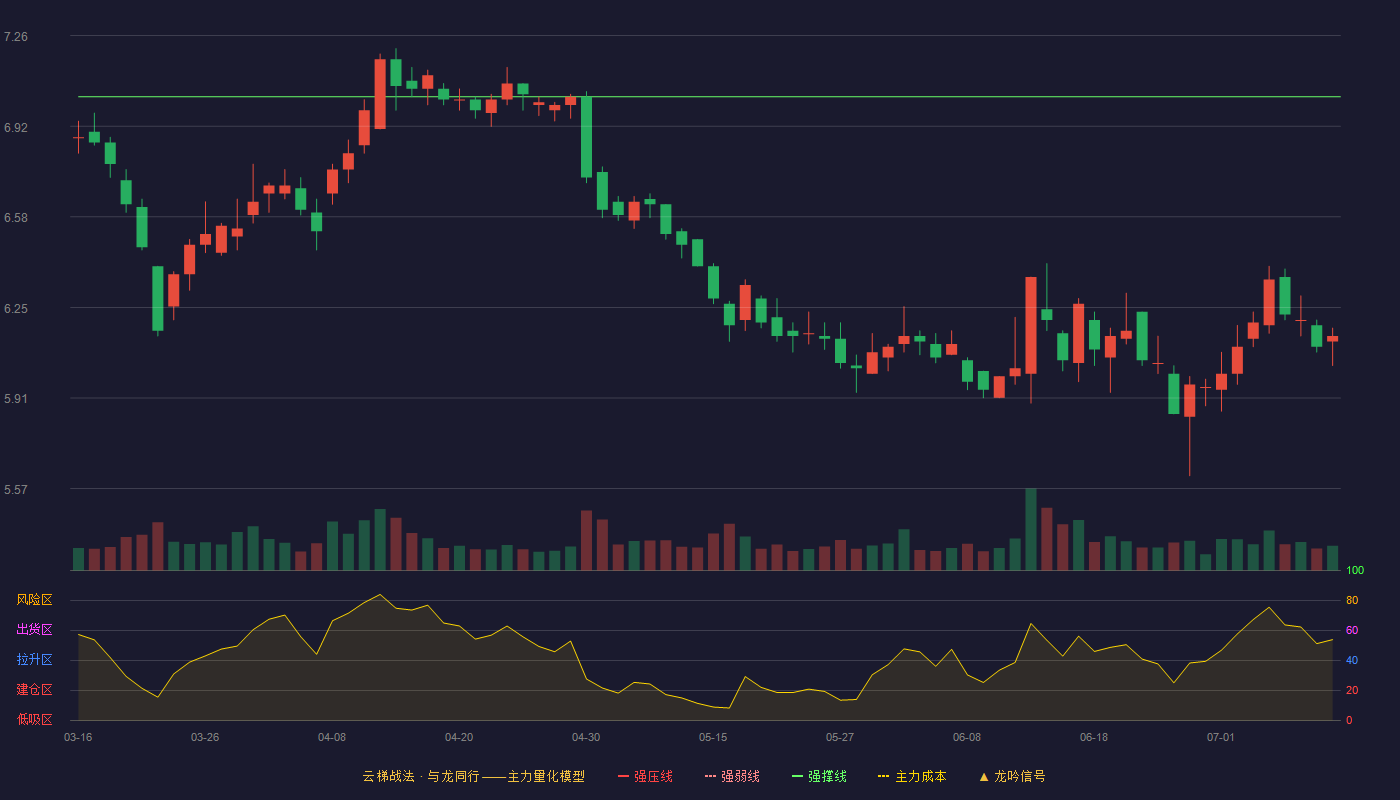Click the 04-30 date label
1400x800 pixels.
click(586, 737)
